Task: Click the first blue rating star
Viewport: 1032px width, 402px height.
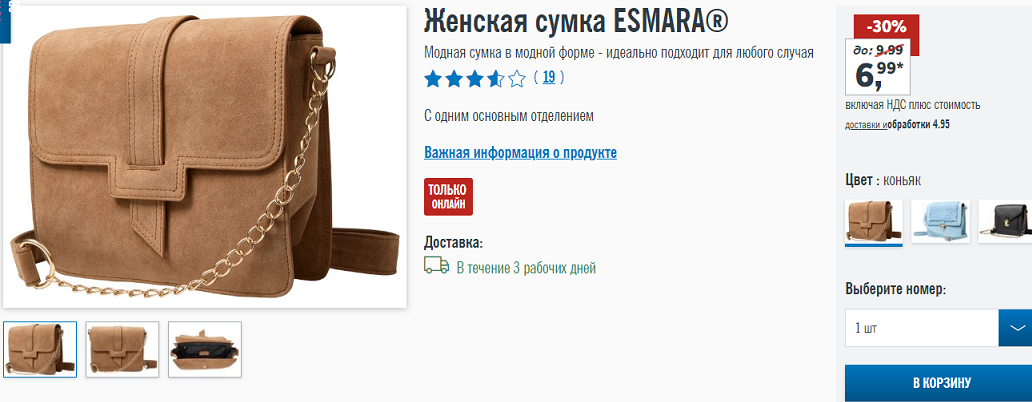Action: (x=432, y=79)
